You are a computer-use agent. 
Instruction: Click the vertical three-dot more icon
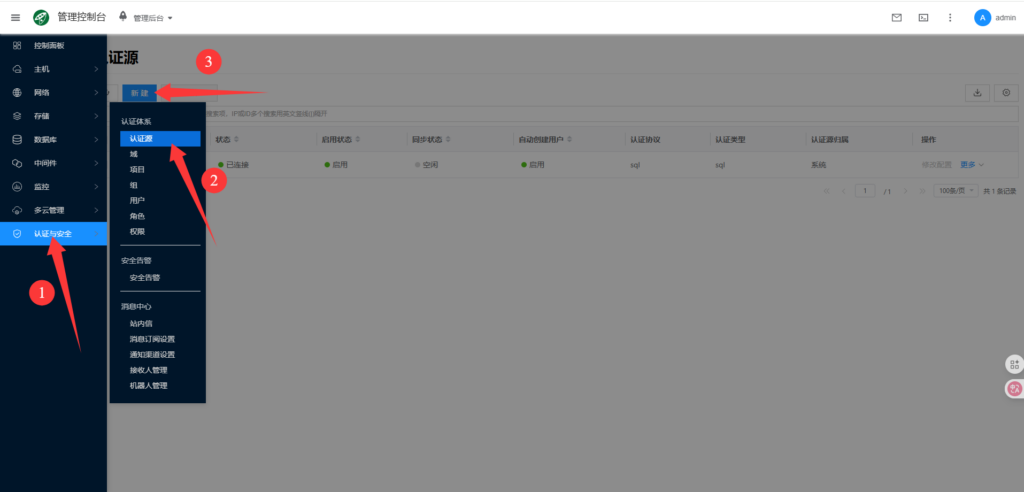tap(950, 17)
